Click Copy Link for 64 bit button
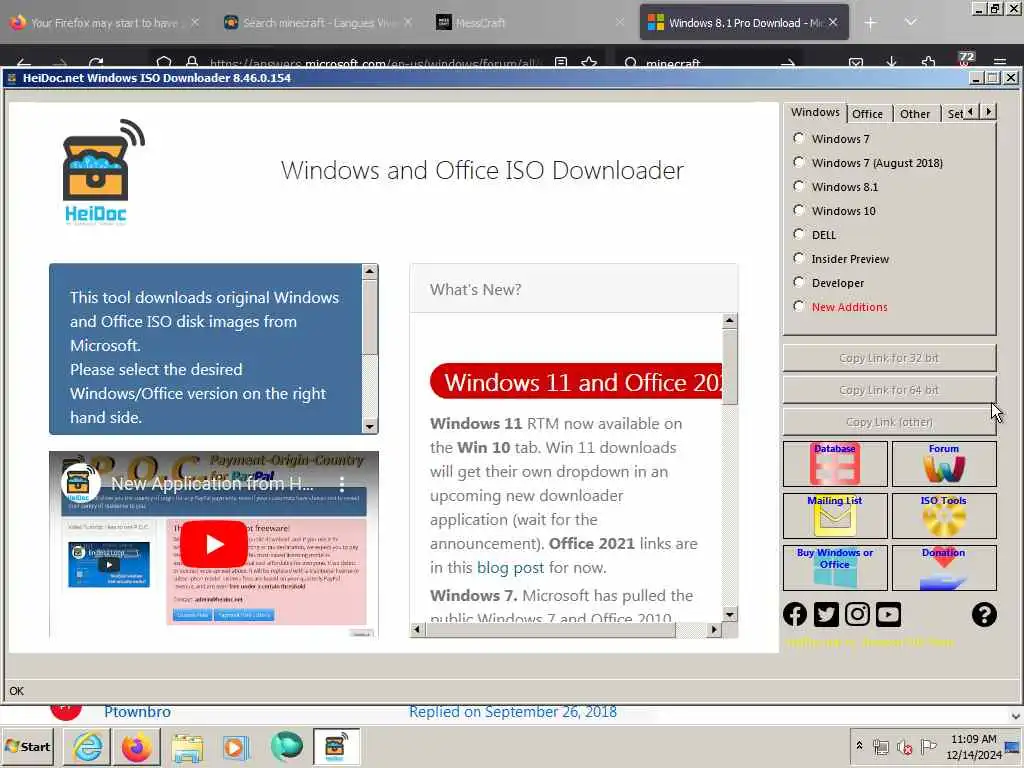Image resolution: width=1024 pixels, height=768 pixels. (x=889, y=390)
